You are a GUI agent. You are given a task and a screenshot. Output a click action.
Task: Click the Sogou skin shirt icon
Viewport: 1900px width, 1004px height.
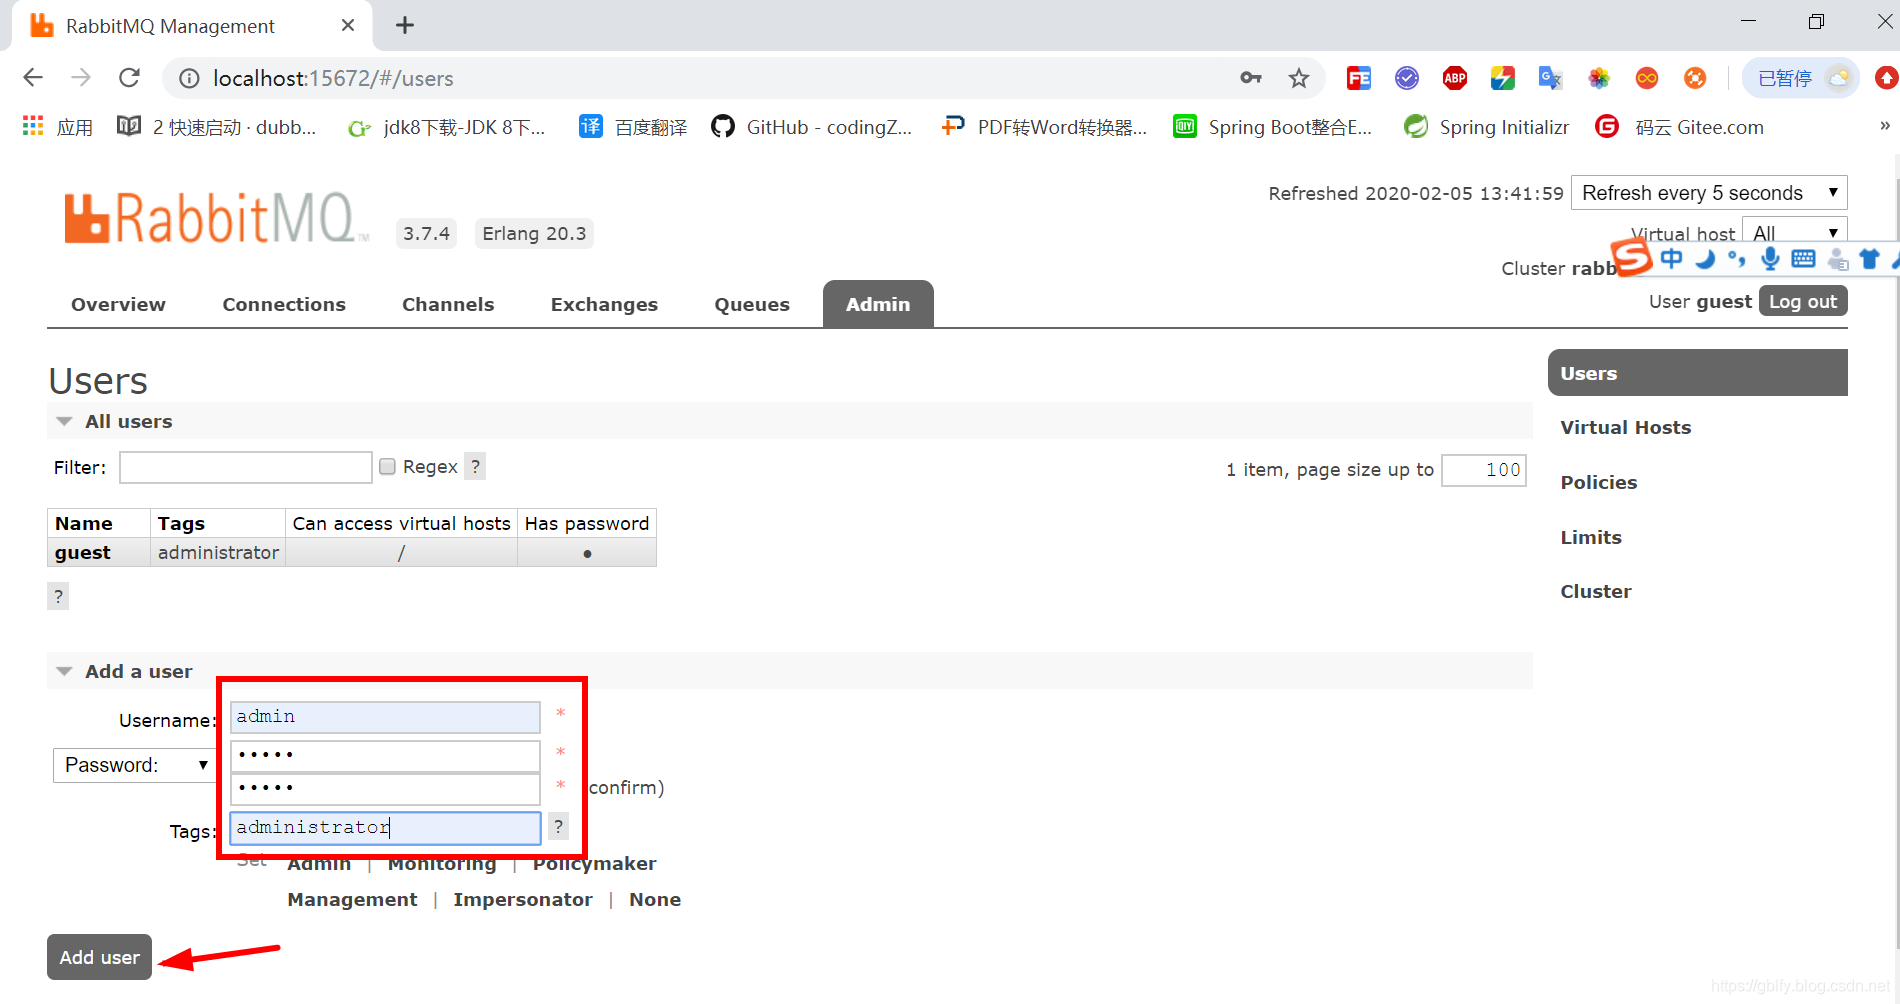pos(1869,259)
